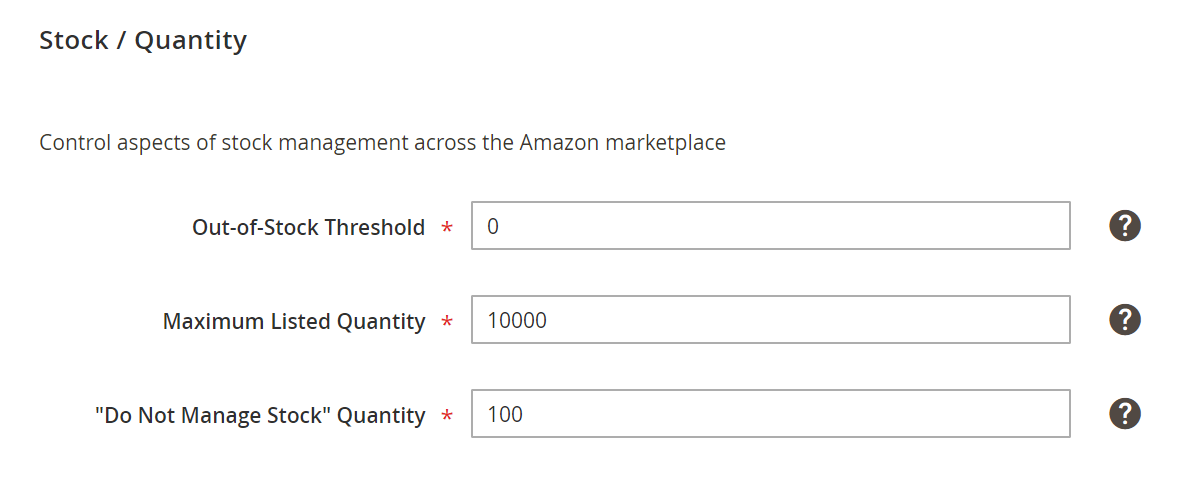The image size is (1184, 480).
Task: View help for "Do Not Manage Stock" Quantity
Action: [1124, 414]
